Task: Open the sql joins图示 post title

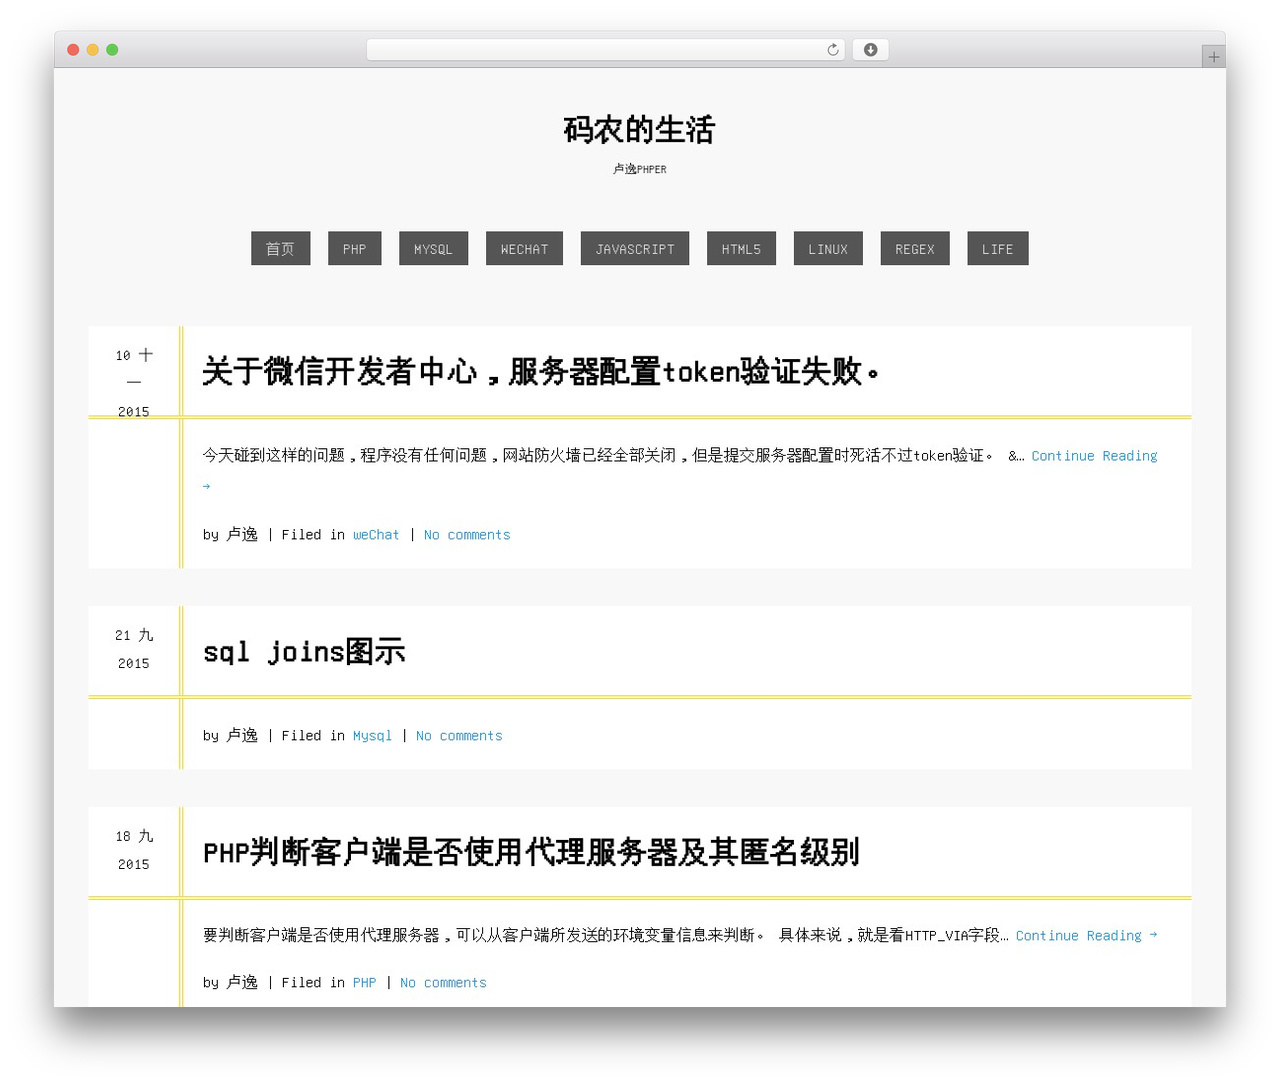Action: (304, 652)
